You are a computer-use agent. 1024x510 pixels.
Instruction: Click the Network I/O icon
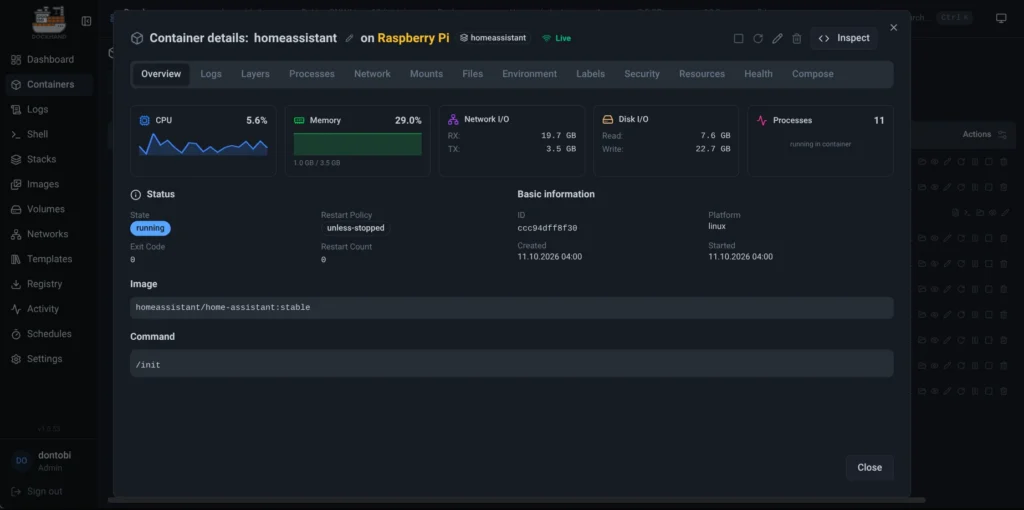click(x=453, y=120)
